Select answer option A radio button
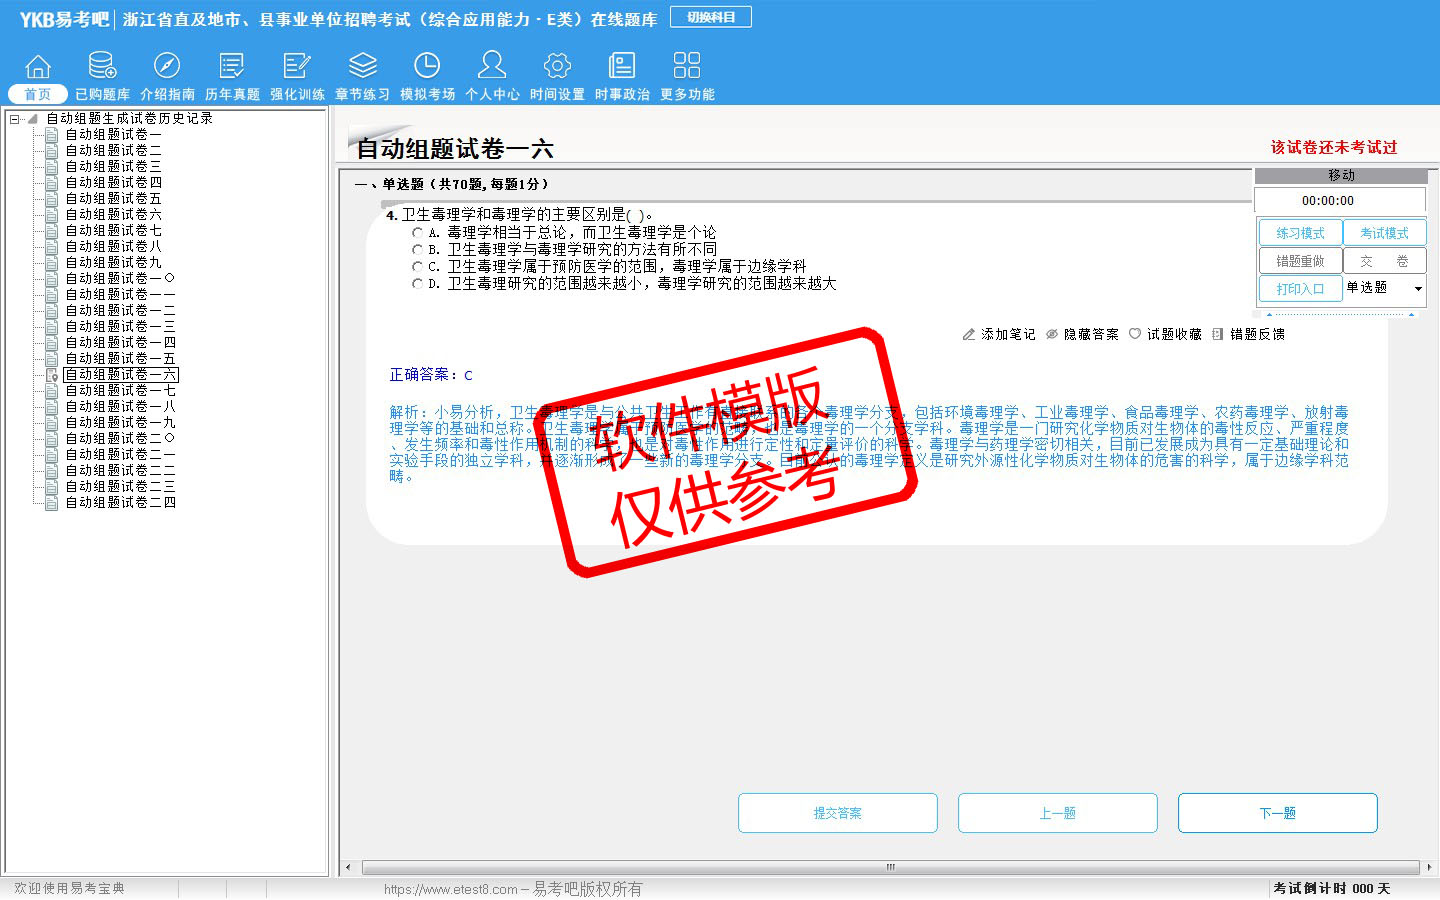1440x900 pixels. (x=418, y=232)
